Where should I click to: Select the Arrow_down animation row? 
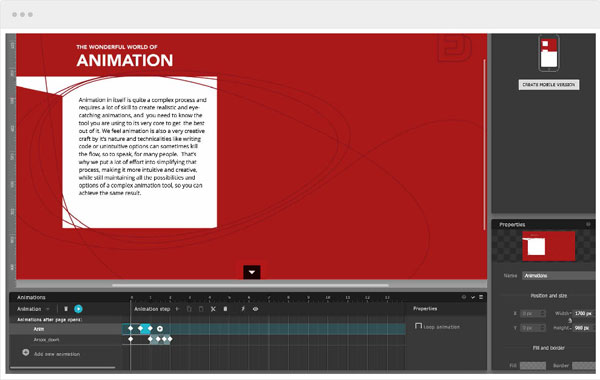point(66,339)
